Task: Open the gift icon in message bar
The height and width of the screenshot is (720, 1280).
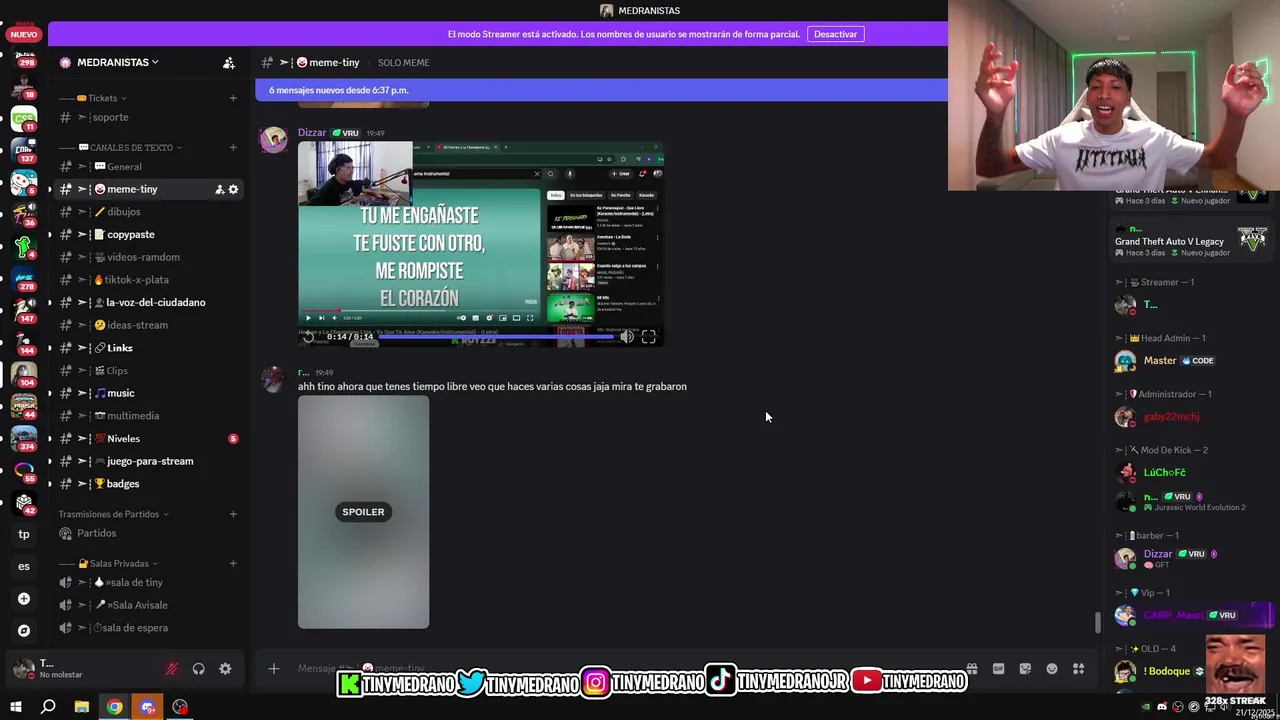Action: pos(972,669)
